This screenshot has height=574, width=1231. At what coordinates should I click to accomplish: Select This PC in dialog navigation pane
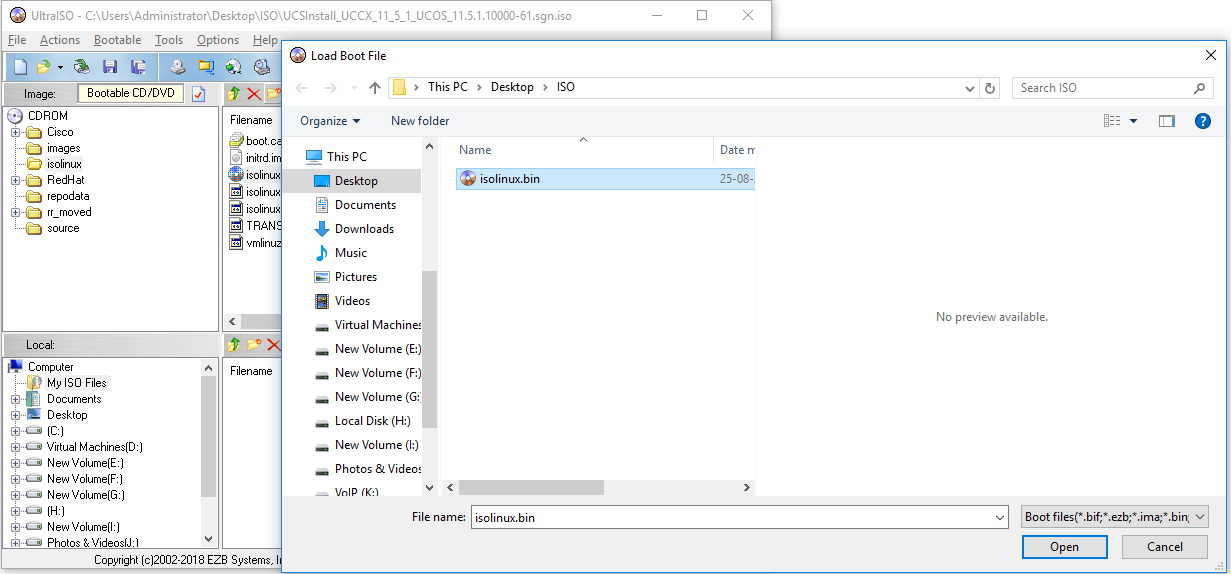click(346, 157)
